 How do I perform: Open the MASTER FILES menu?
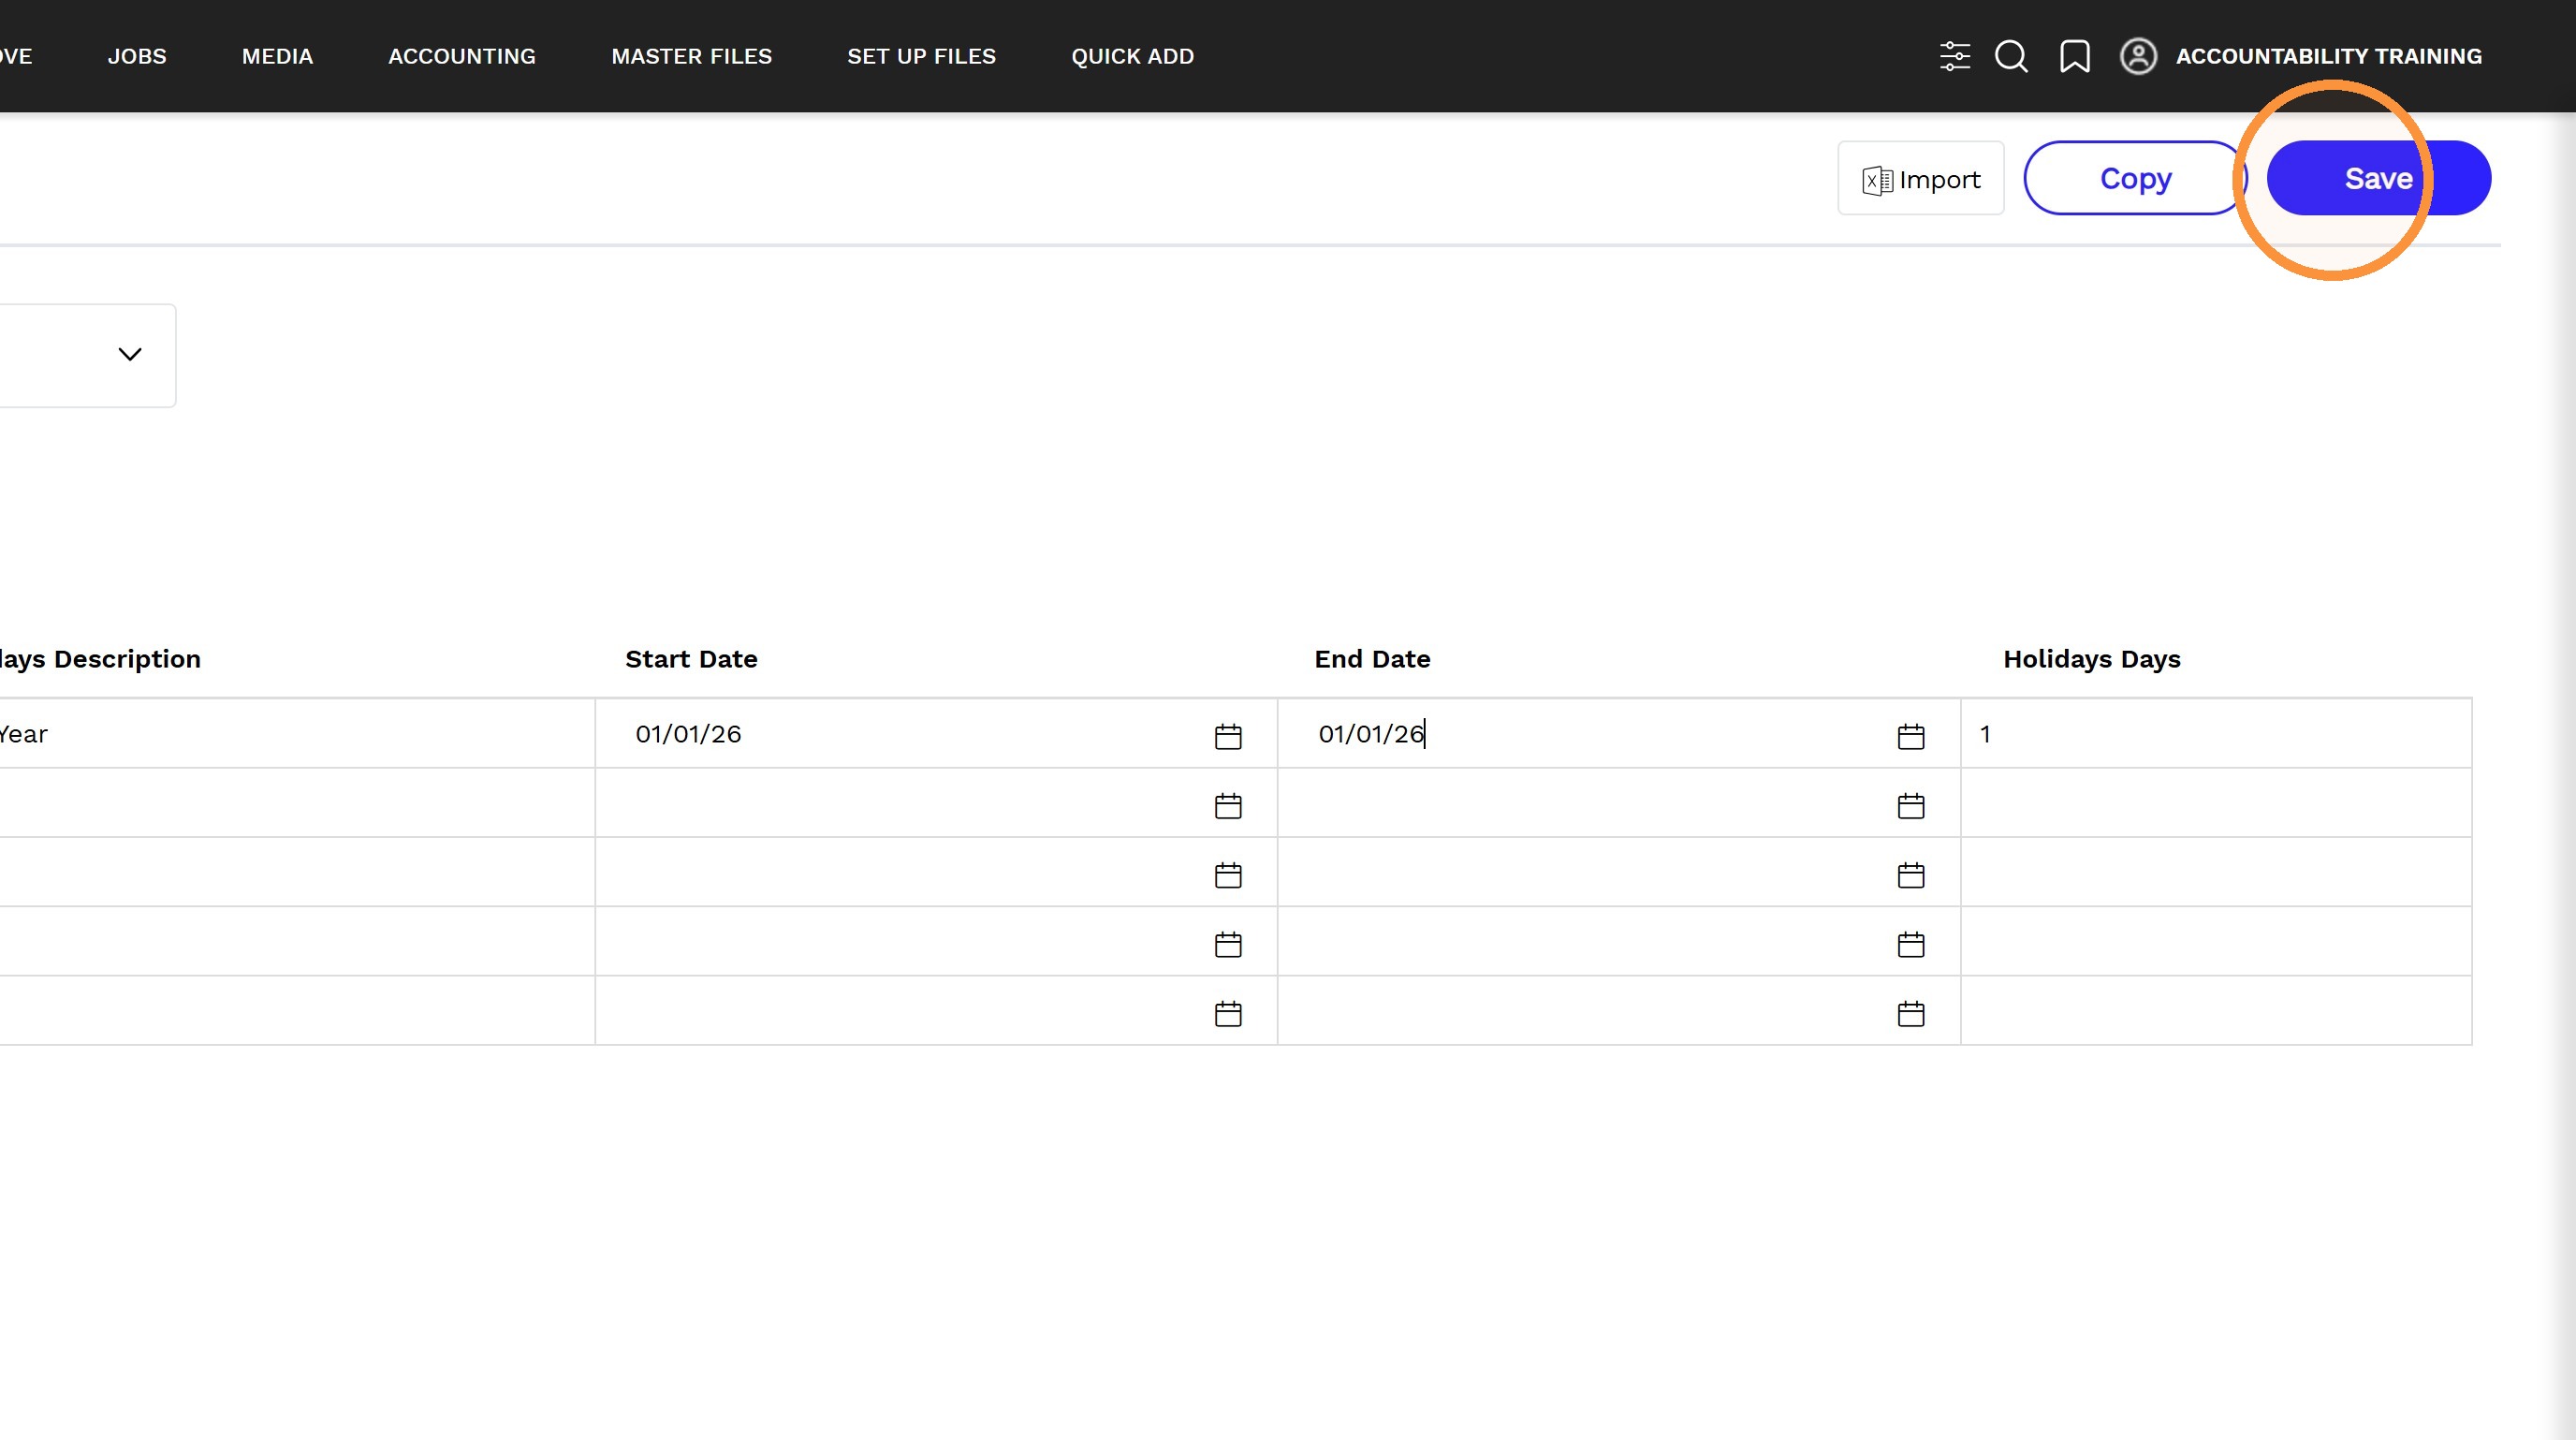[692, 56]
